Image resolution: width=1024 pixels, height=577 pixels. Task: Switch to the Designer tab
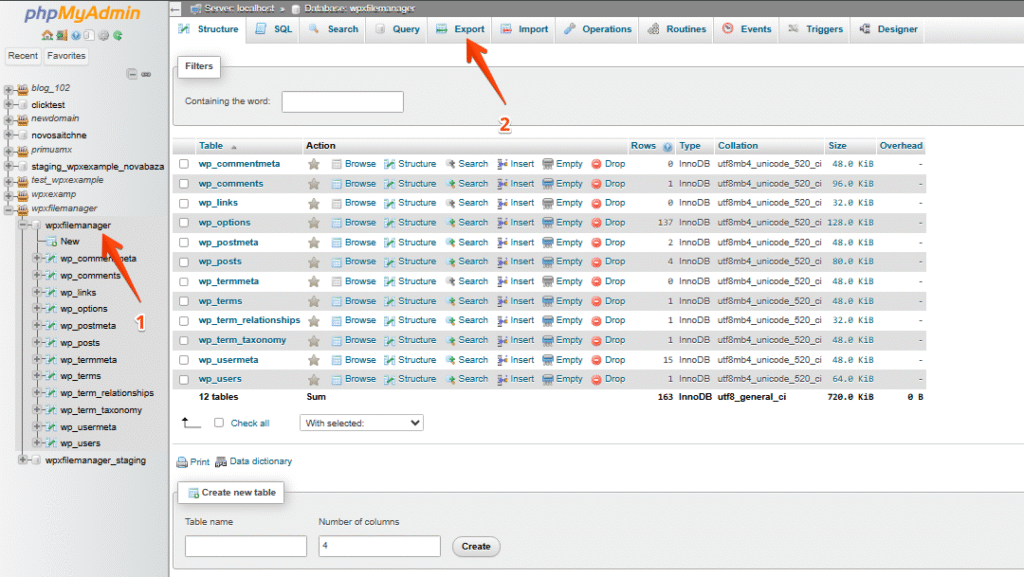[888, 29]
